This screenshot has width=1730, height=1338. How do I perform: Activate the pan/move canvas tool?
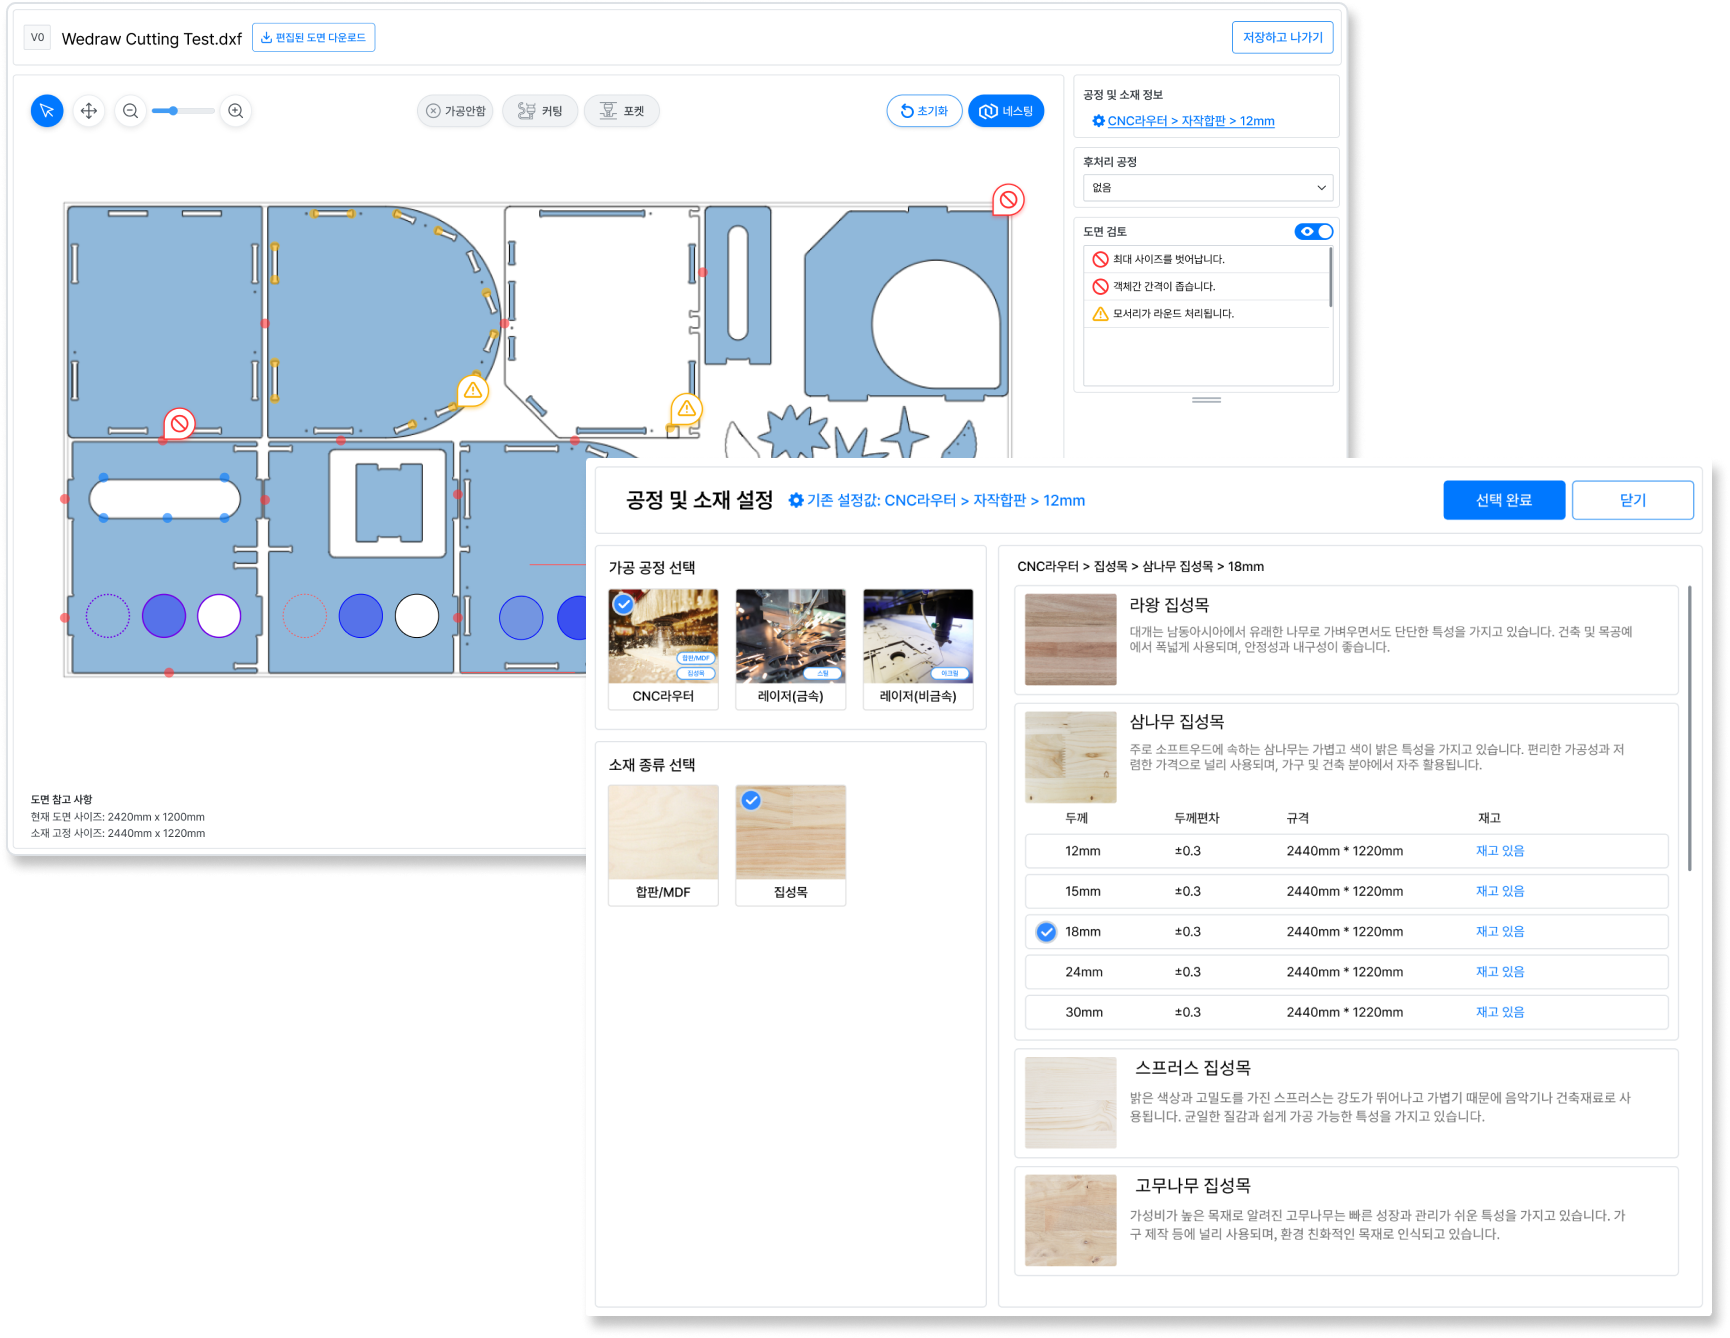(89, 111)
